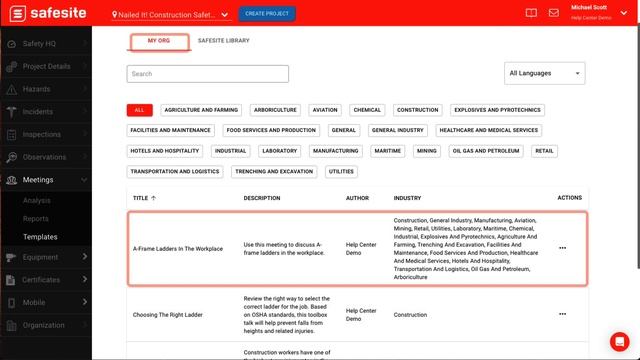640x360 pixels.
Task: Filter by Trenching And Excavation
Action: (x=274, y=172)
